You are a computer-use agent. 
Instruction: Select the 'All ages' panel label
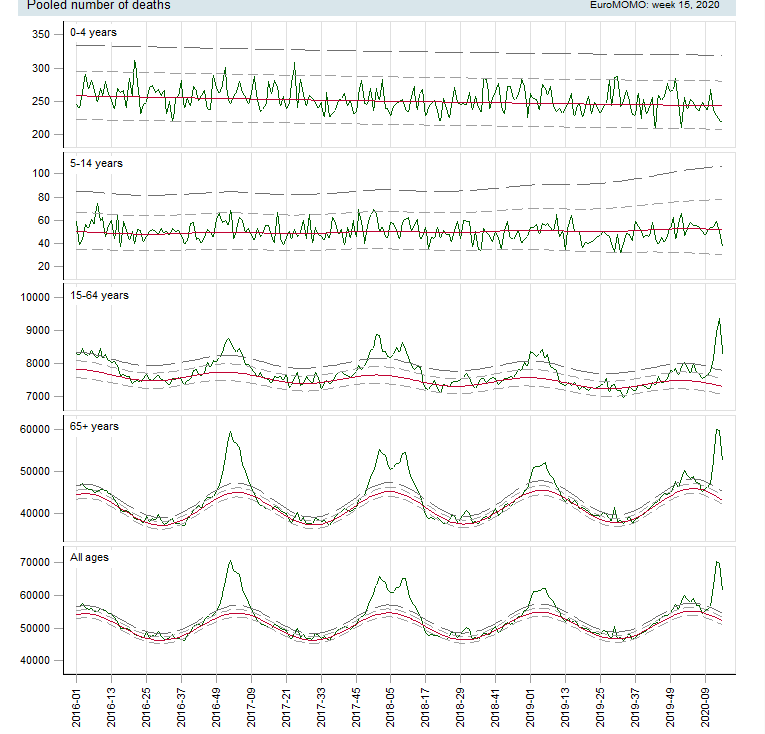(90, 557)
